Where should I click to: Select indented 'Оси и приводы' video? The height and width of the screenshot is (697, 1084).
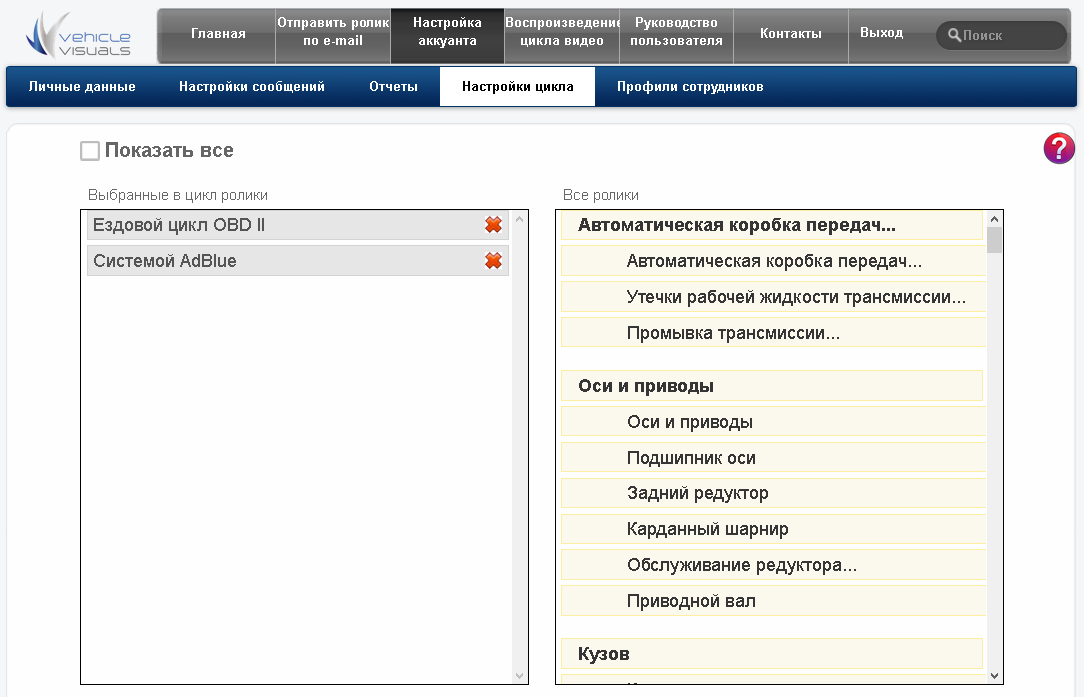[x=773, y=422]
